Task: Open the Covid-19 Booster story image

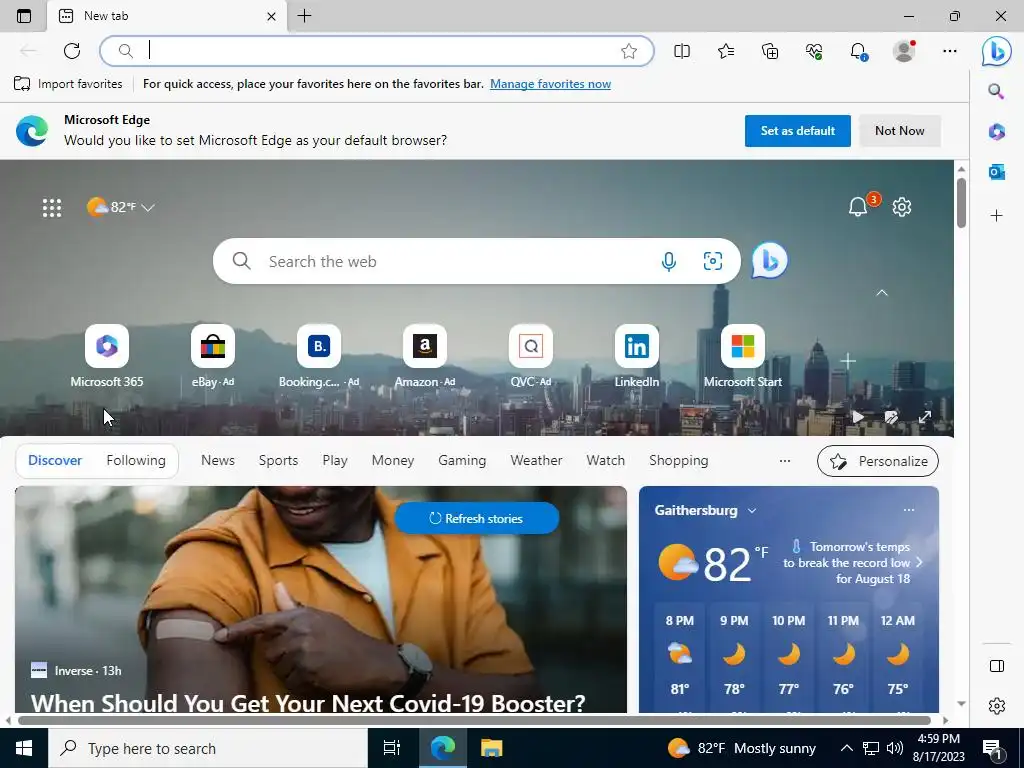Action: click(321, 600)
